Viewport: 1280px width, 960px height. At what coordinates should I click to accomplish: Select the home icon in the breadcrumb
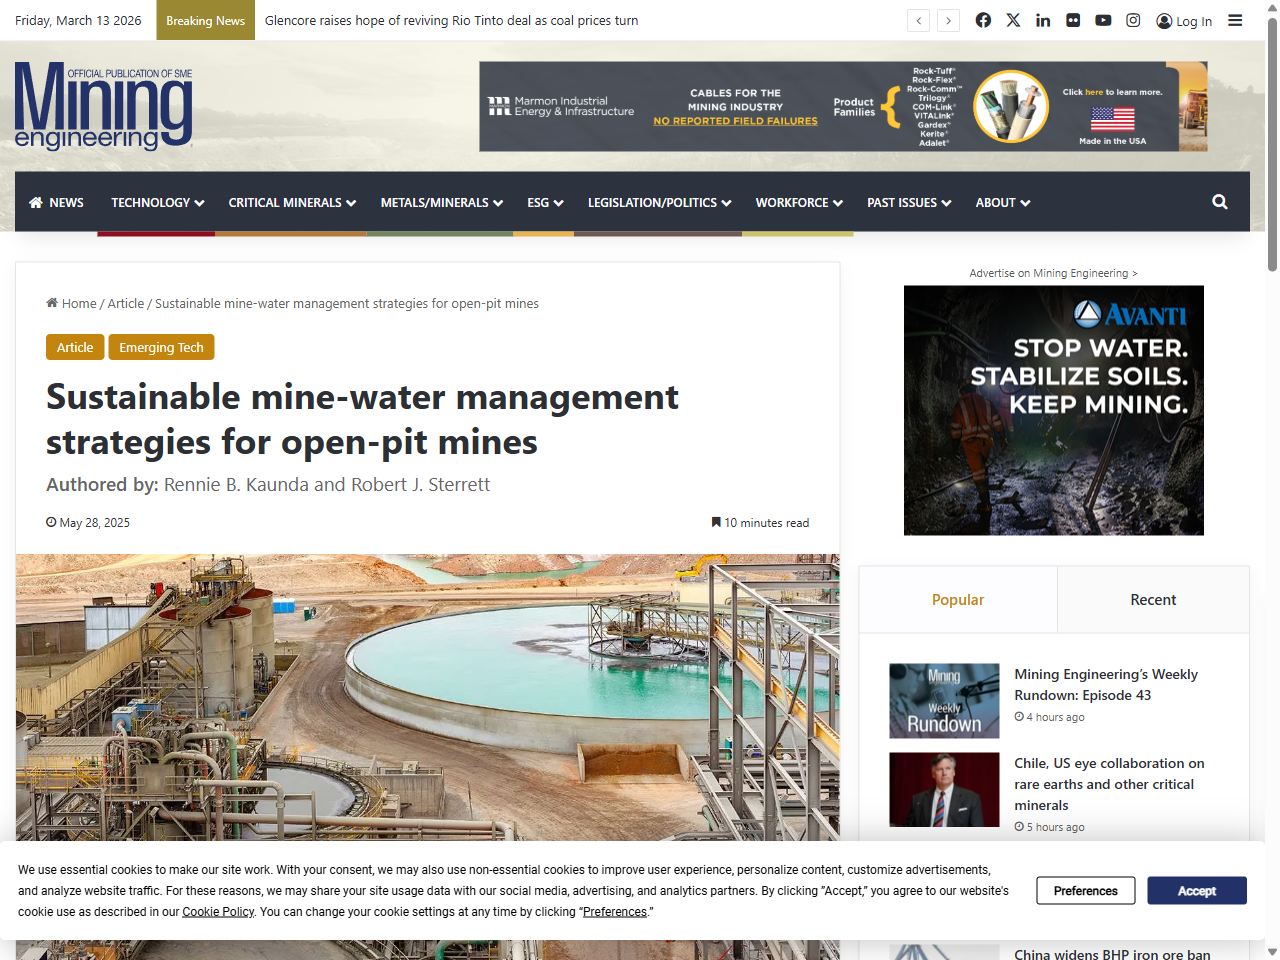tap(51, 303)
